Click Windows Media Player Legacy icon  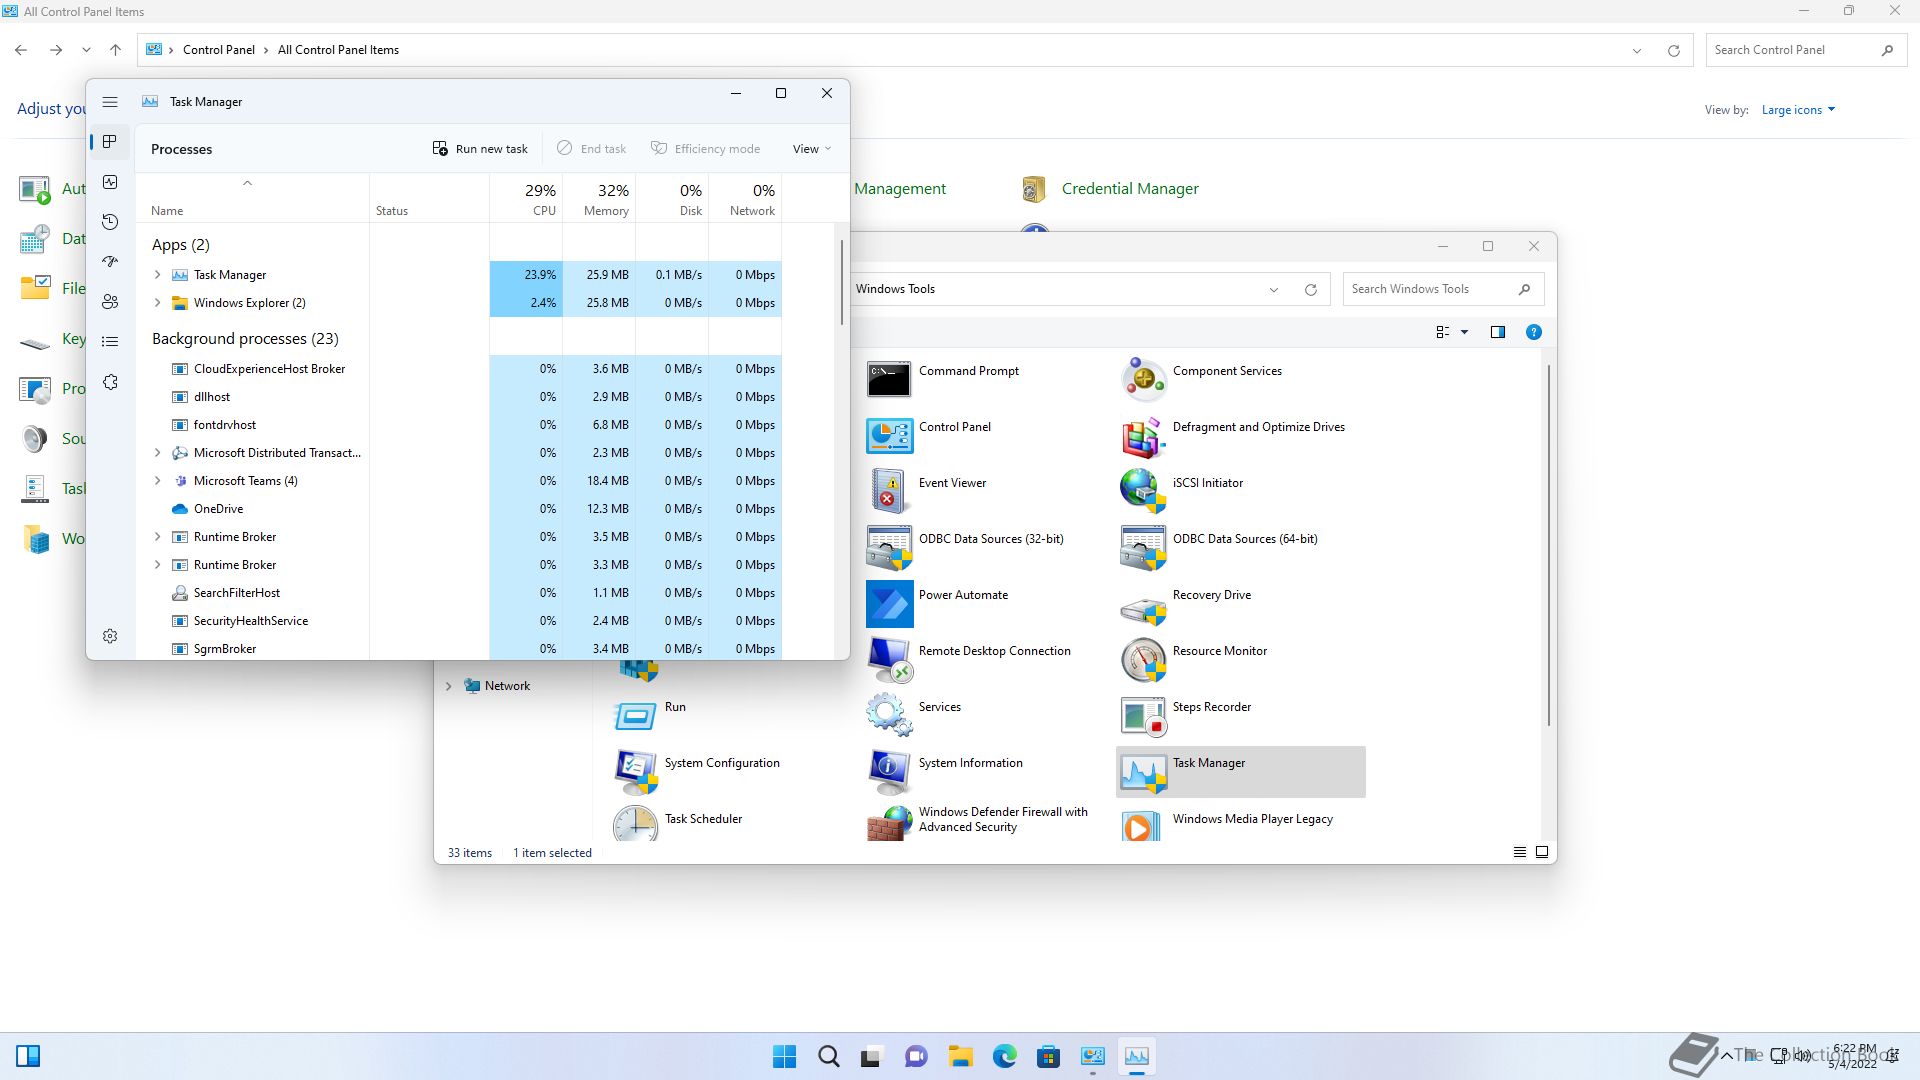click(1143, 824)
